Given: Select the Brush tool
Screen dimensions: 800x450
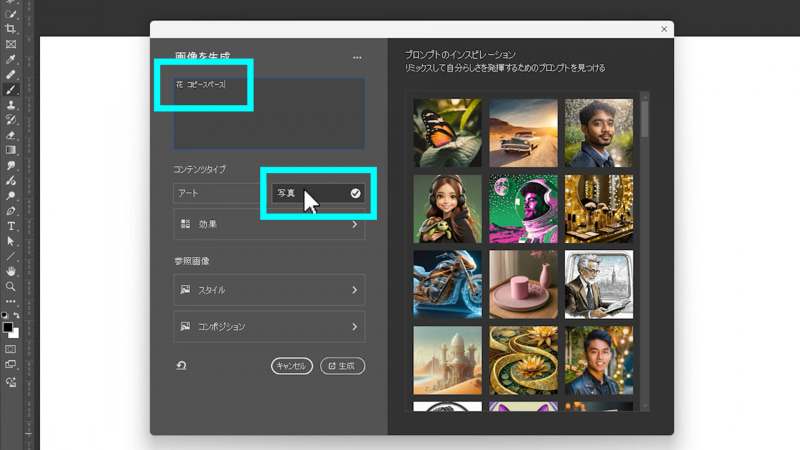Looking at the screenshot, I should (11, 90).
